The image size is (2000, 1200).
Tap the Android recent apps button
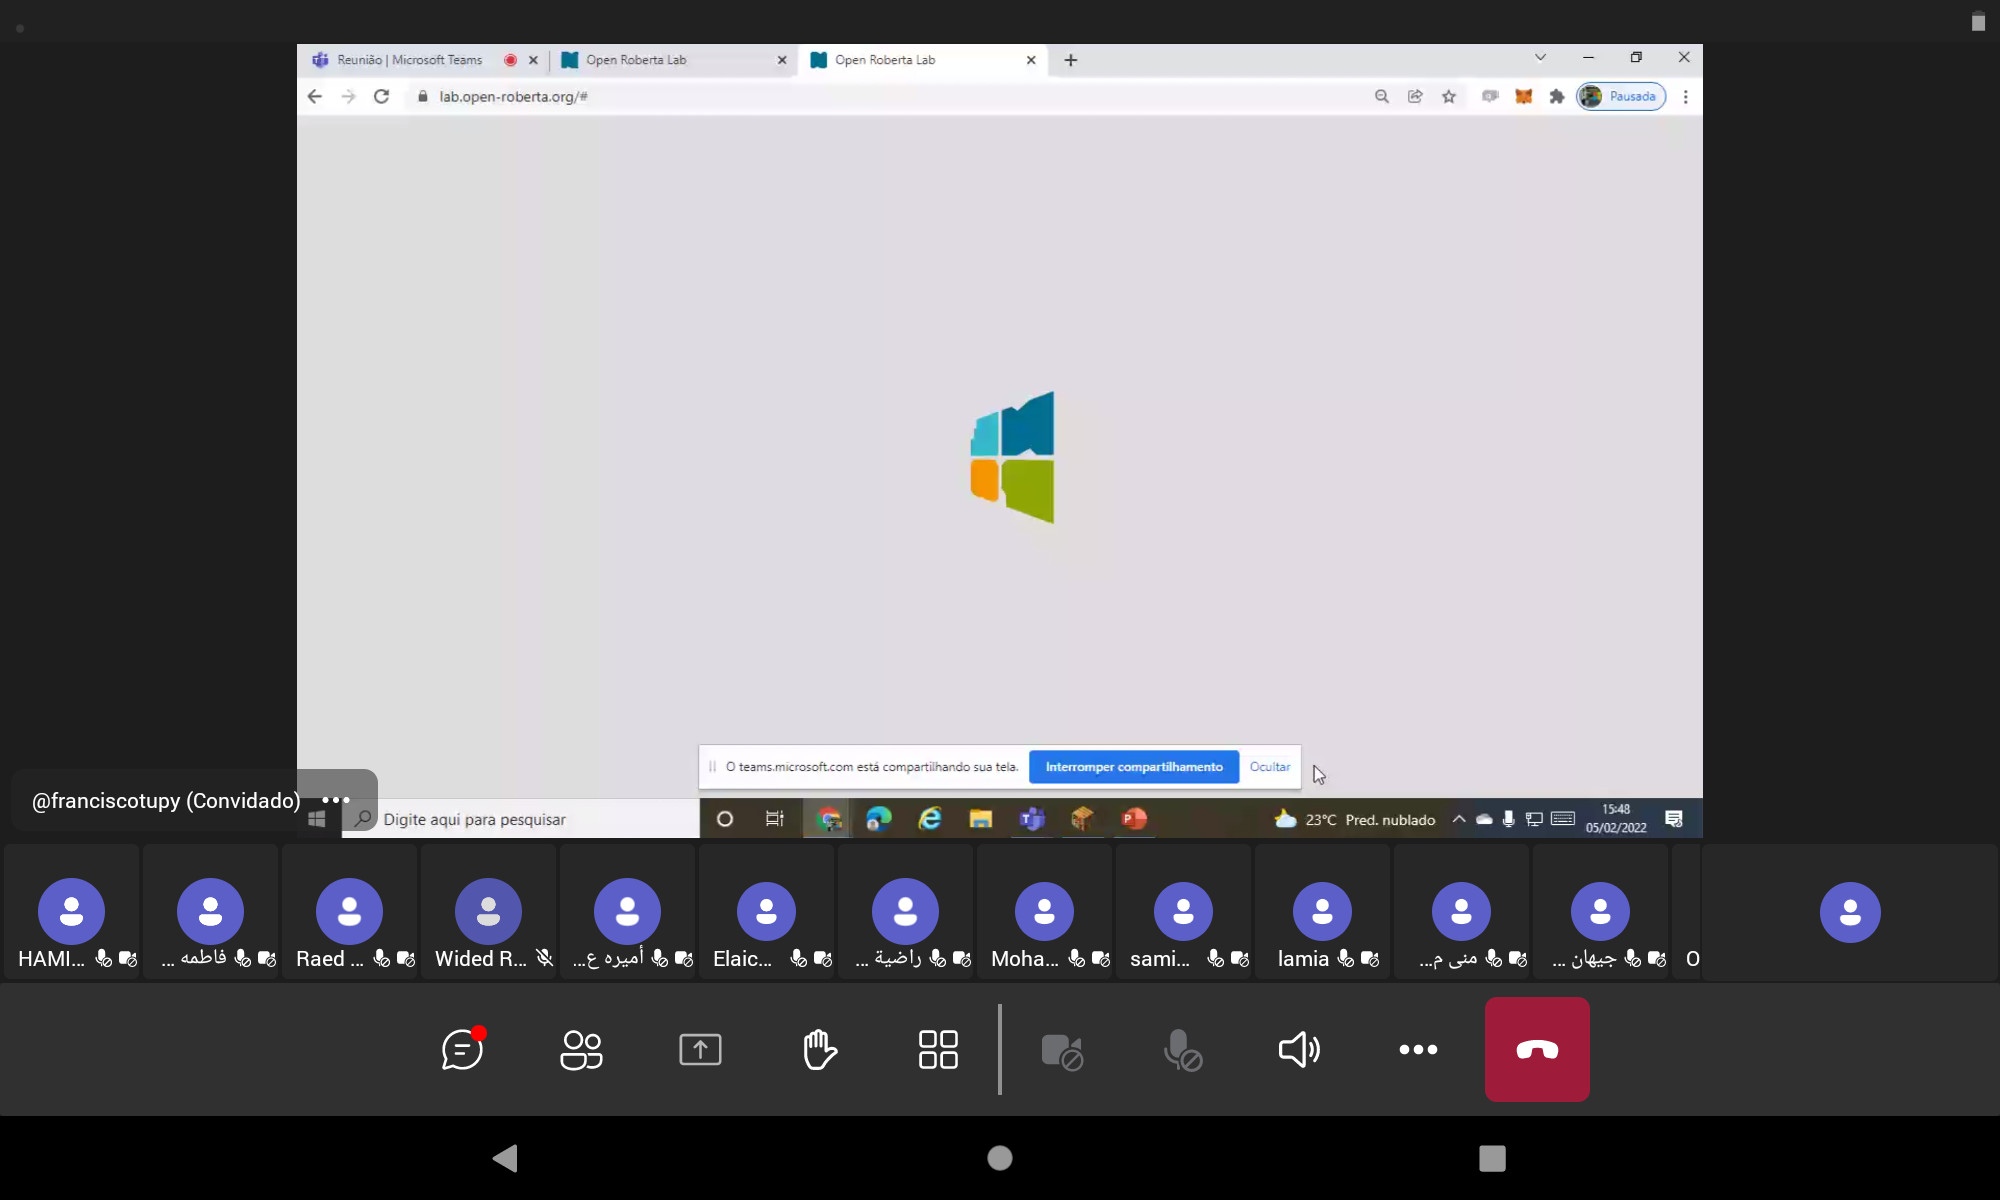click(x=1492, y=1158)
